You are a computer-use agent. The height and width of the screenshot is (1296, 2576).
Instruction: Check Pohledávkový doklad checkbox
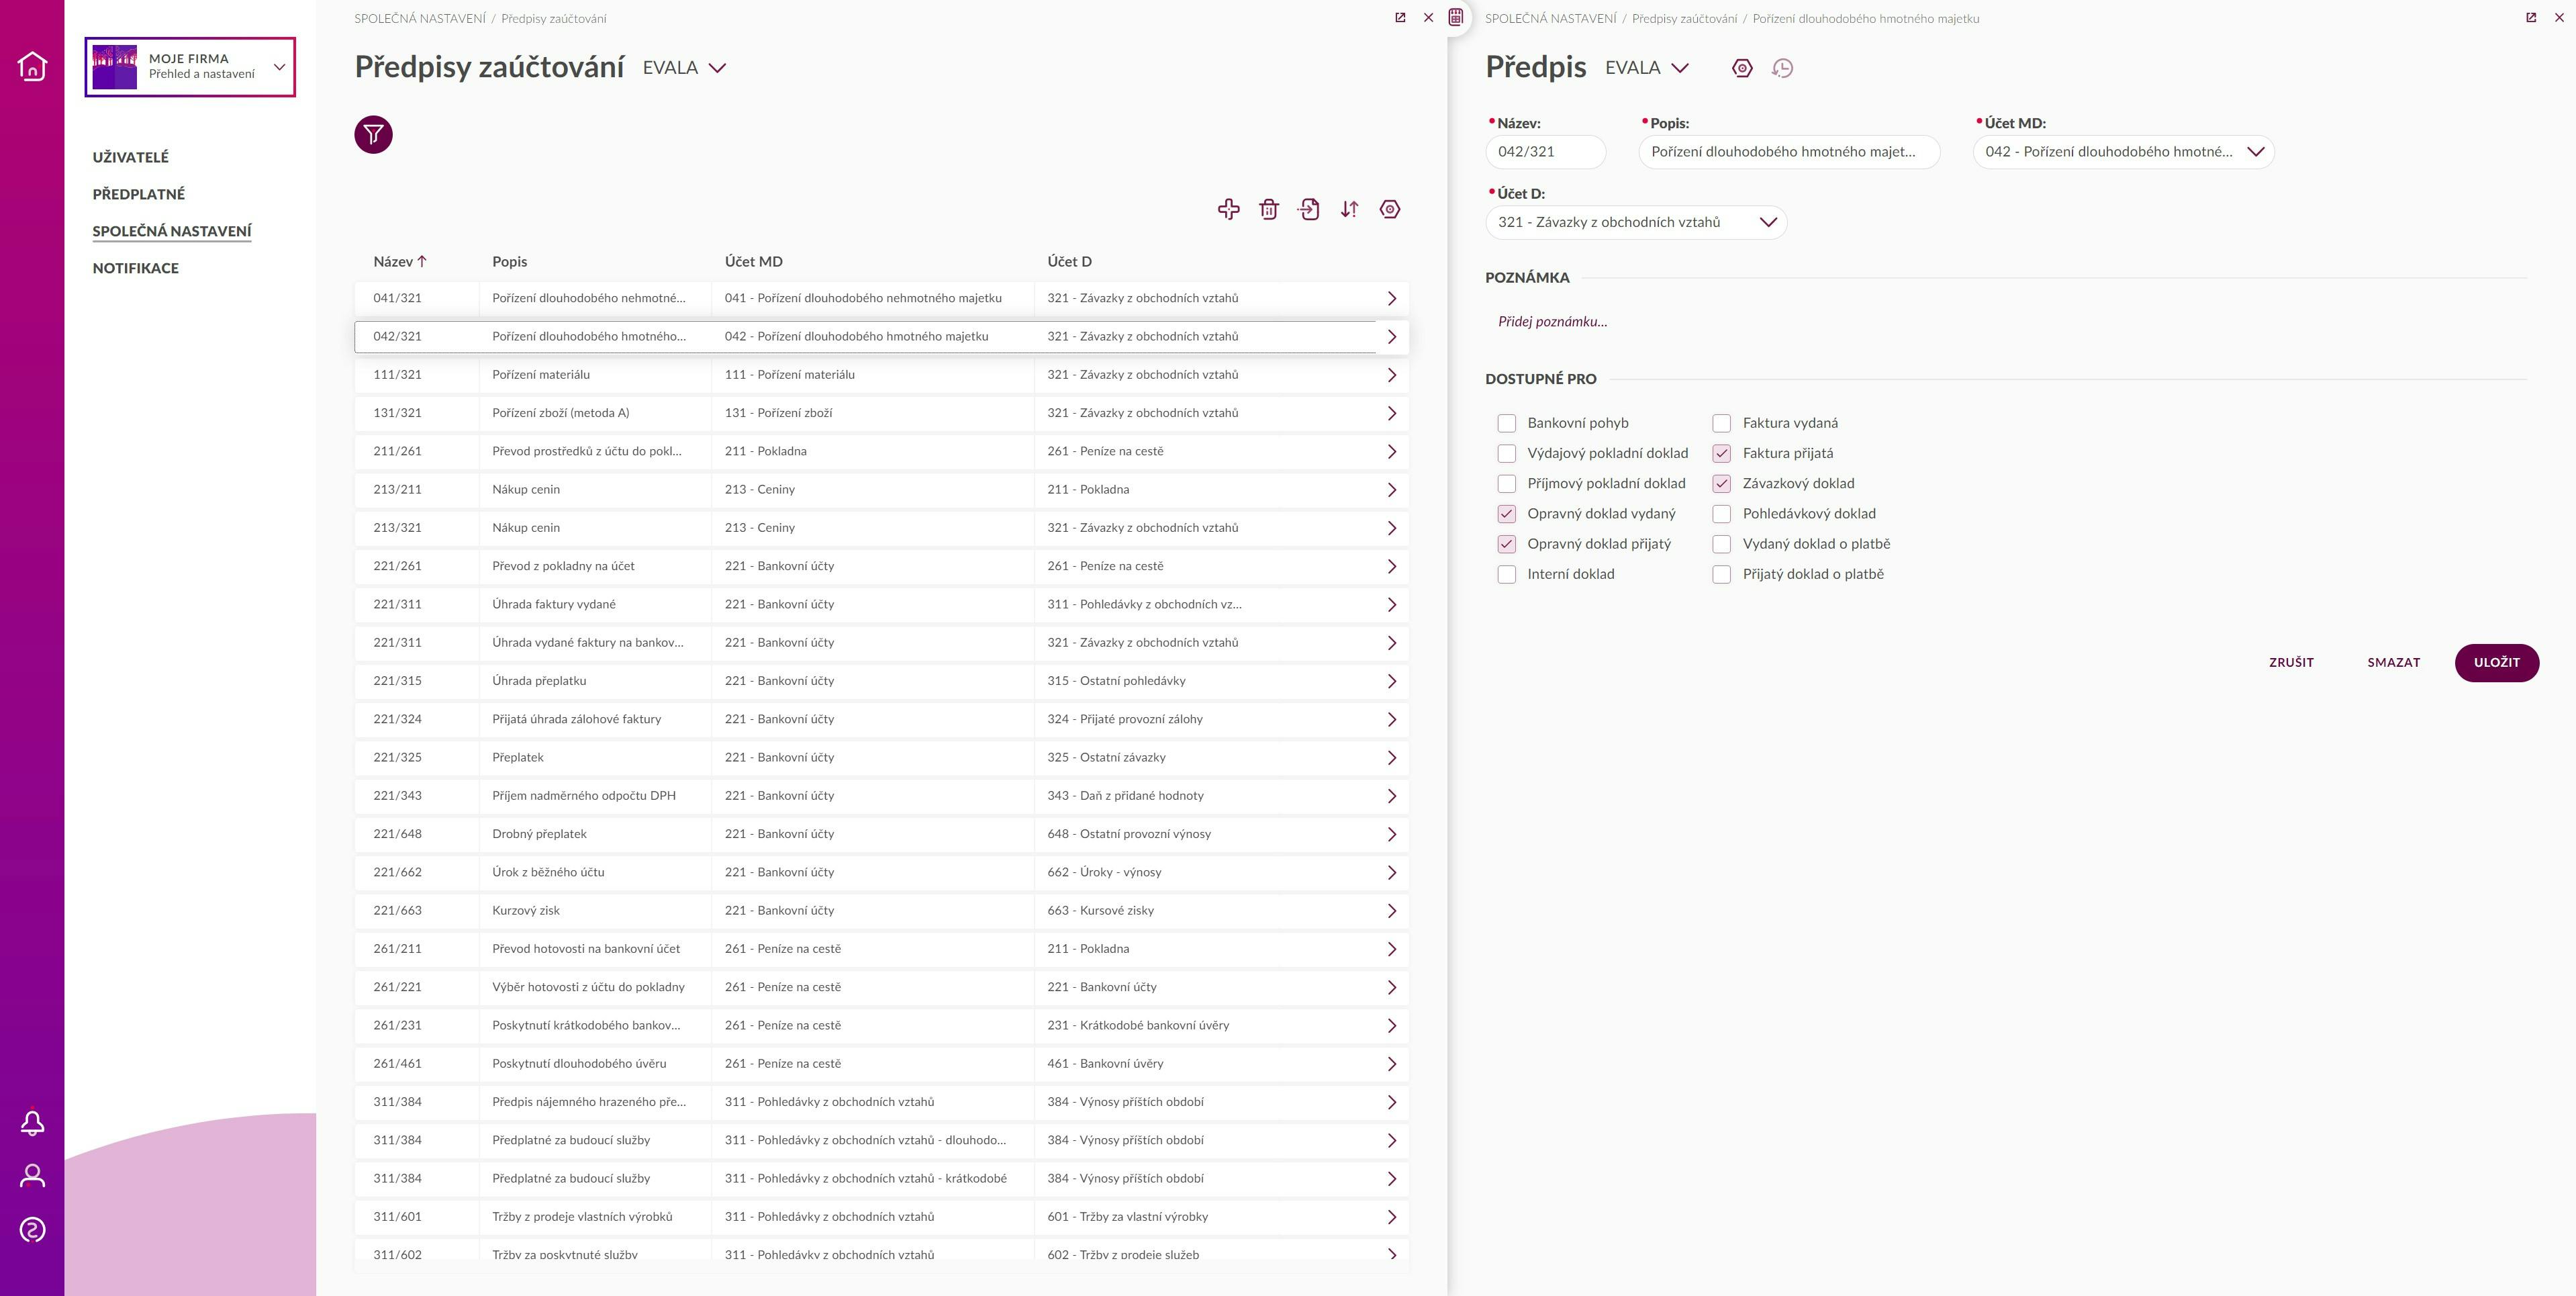[x=1721, y=514]
